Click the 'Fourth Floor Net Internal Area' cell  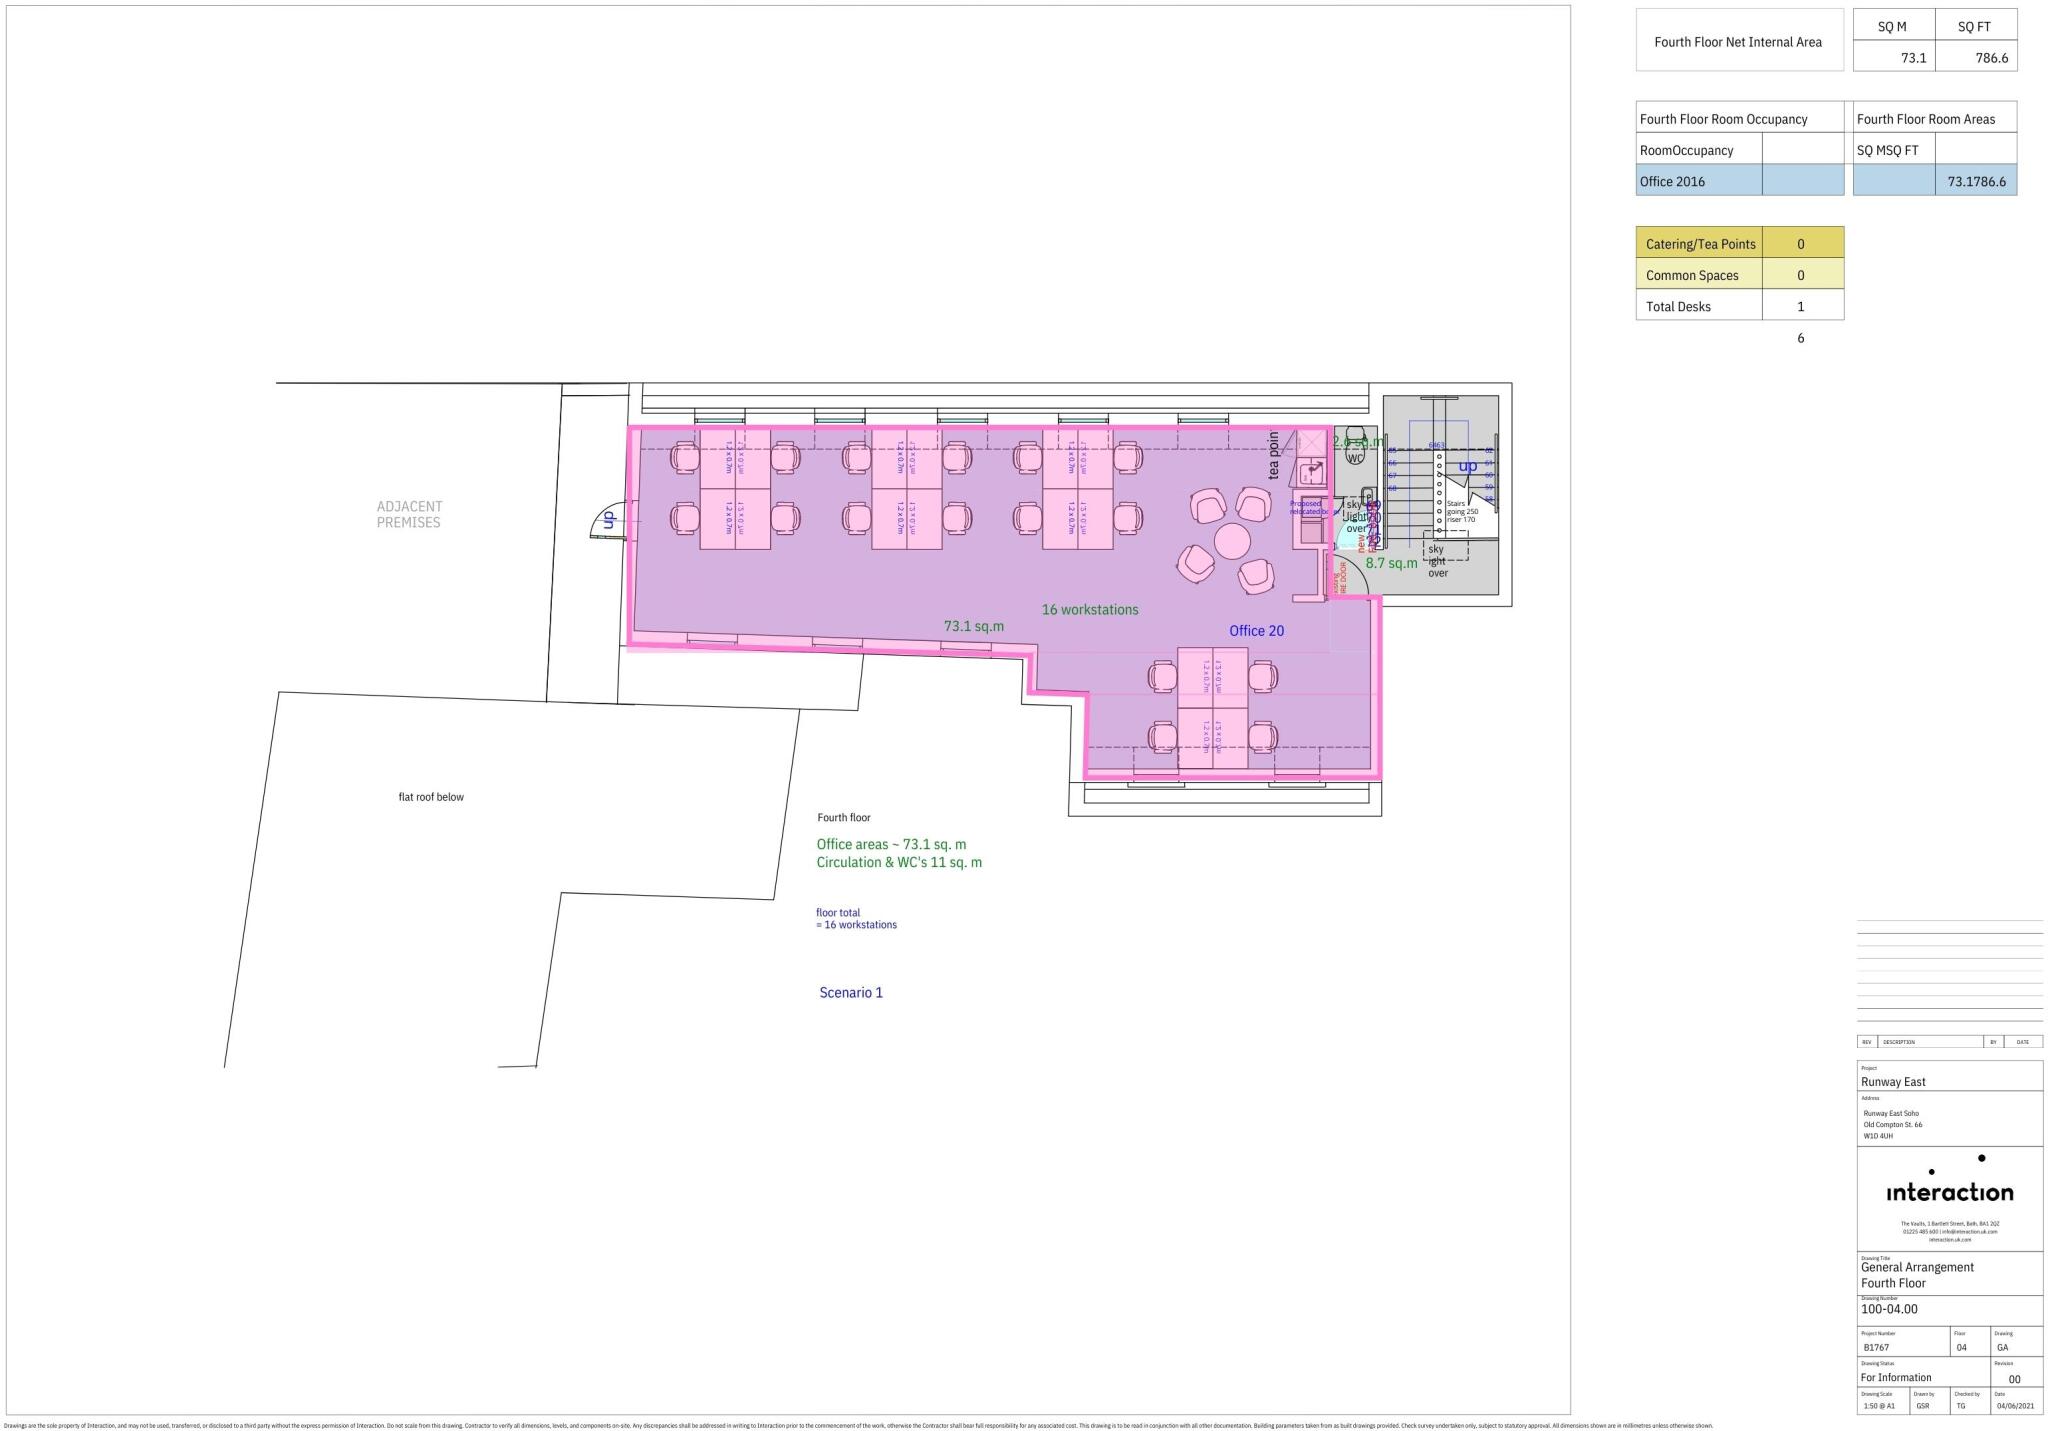1739,41
